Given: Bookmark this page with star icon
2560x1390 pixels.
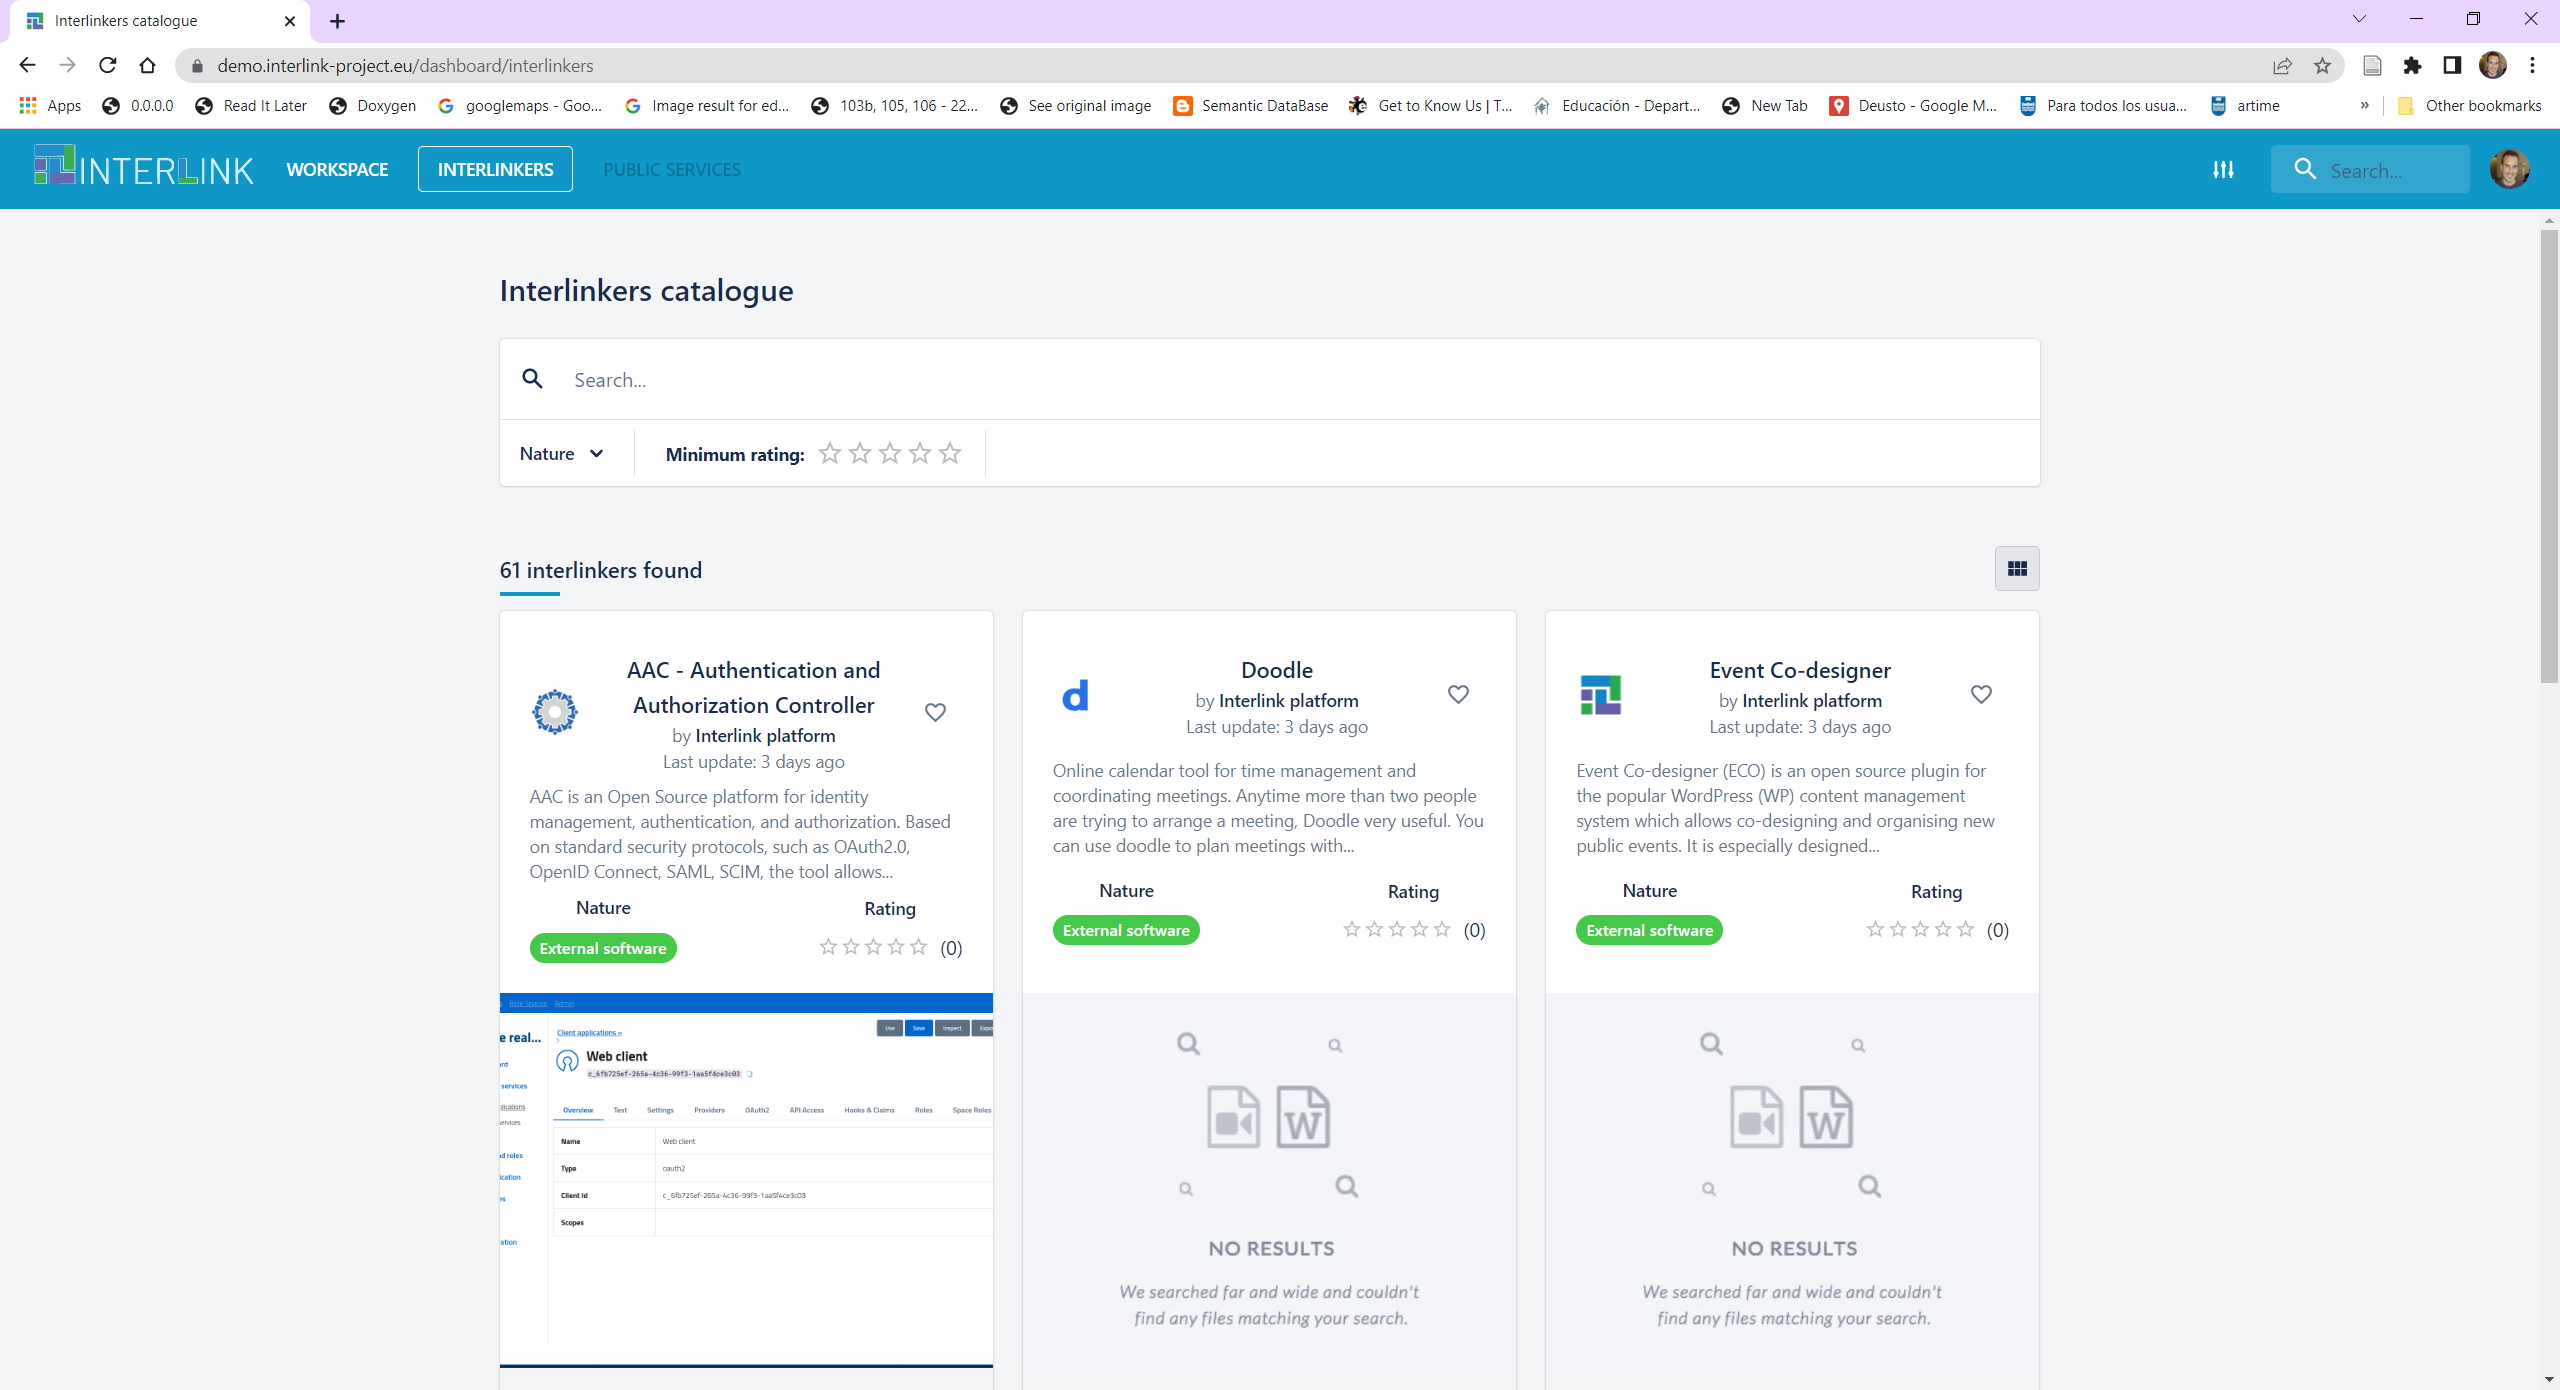Looking at the screenshot, I should click(2322, 66).
